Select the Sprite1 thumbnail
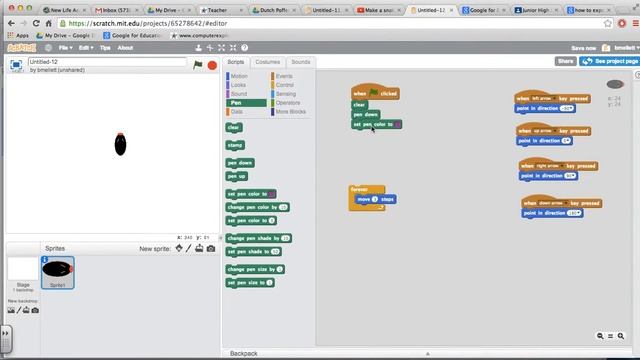This screenshot has height=360, width=640. pyautogui.click(x=58, y=272)
